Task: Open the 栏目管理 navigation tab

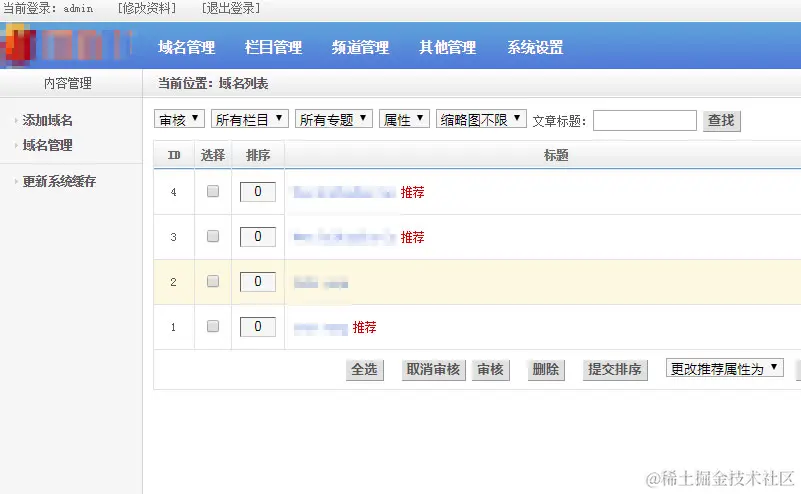Action: [273, 48]
